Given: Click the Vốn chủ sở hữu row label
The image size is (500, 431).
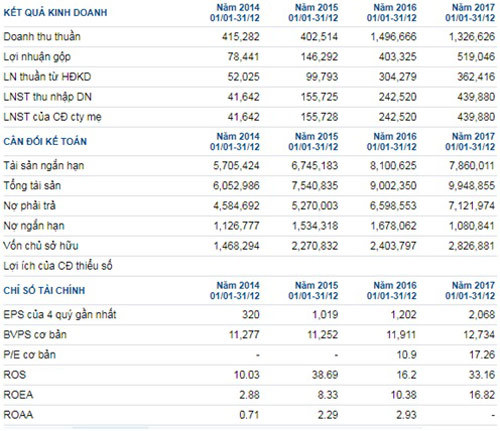Looking at the screenshot, I should [x=41, y=246].
